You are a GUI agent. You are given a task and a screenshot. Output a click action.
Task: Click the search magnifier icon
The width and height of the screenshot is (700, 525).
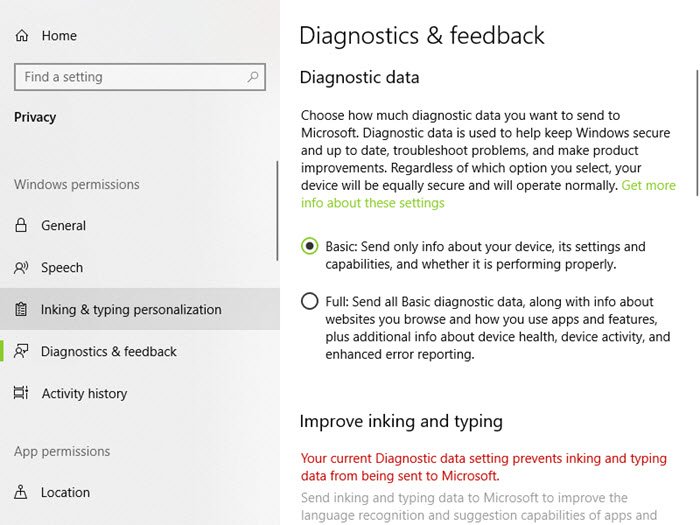[x=254, y=77]
